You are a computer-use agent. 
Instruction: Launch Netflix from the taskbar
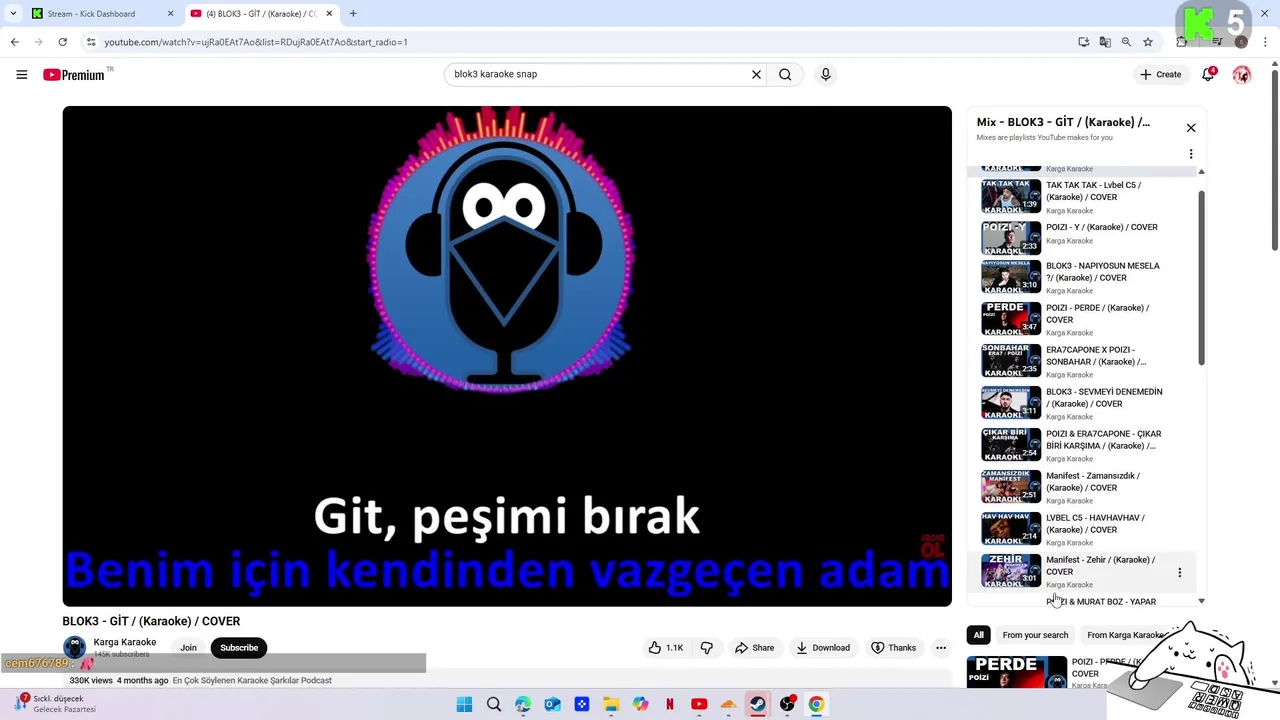pyautogui.click(x=670, y=704)
